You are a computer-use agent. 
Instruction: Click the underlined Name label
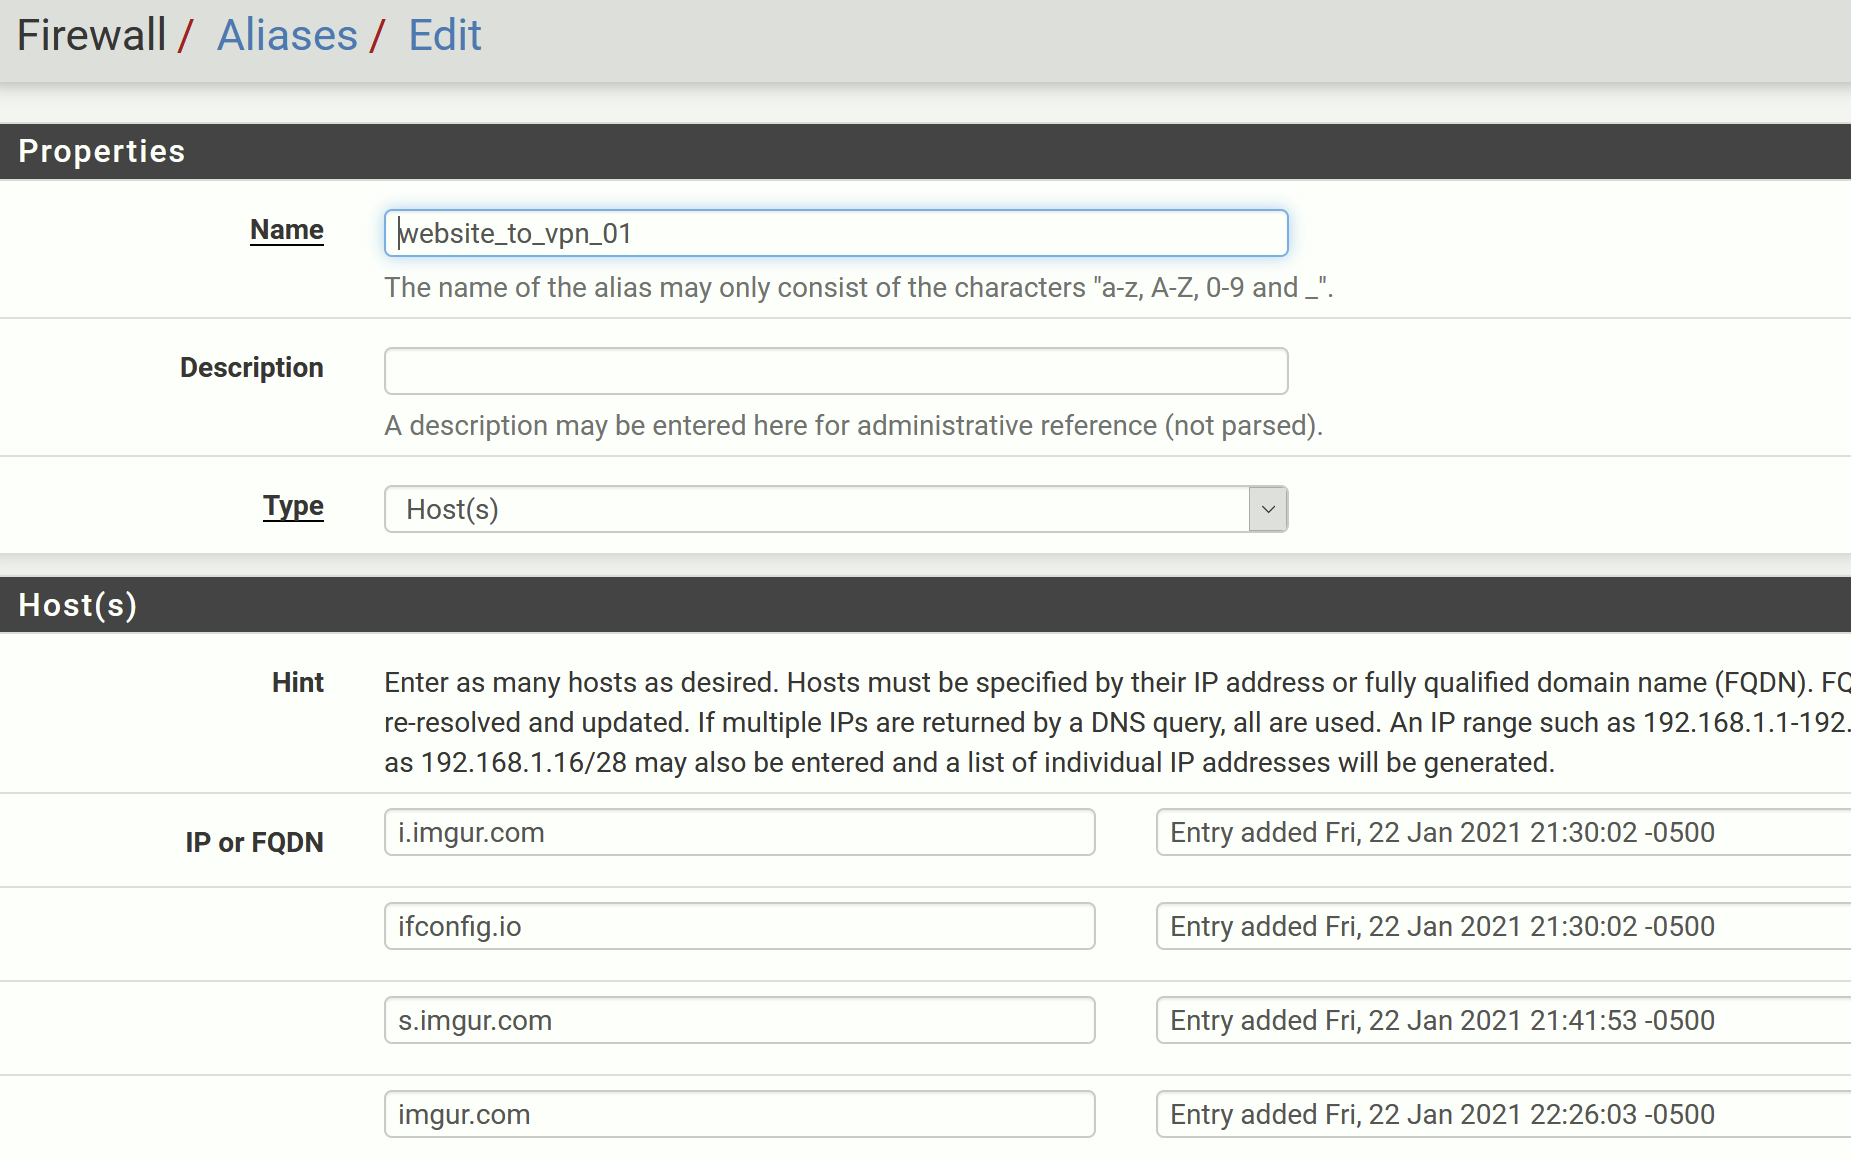tap(286, 230)
